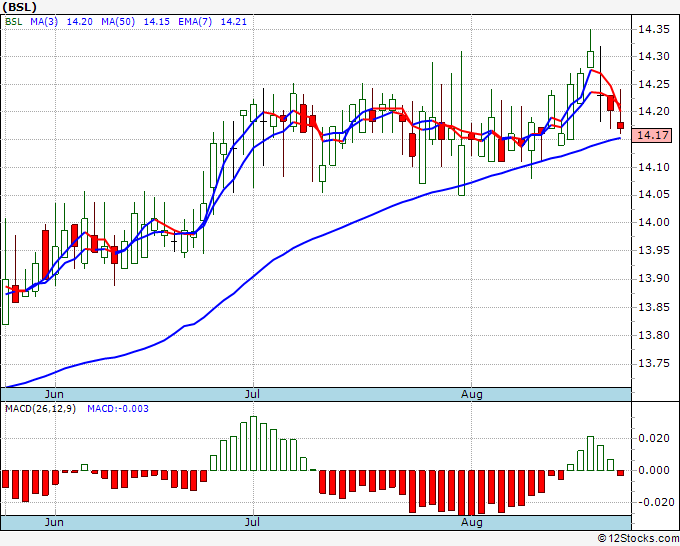Click the 14.15 MA(50) value
Screen dimensions: 680x546
157,22
